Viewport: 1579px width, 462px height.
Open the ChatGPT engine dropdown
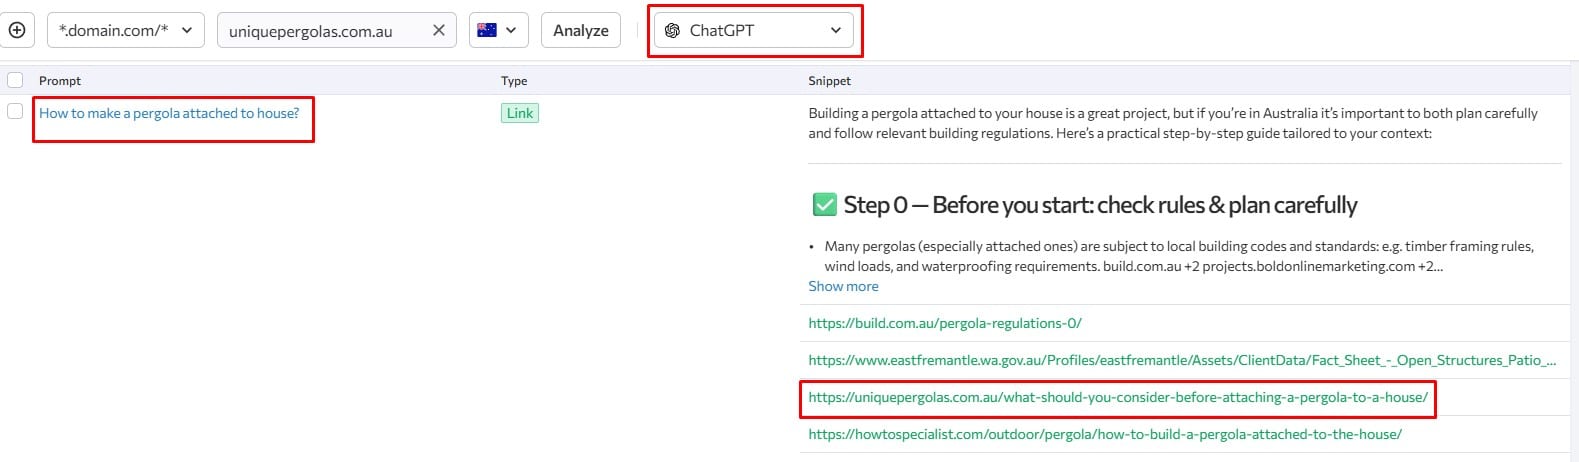click(x=754, y=30)
